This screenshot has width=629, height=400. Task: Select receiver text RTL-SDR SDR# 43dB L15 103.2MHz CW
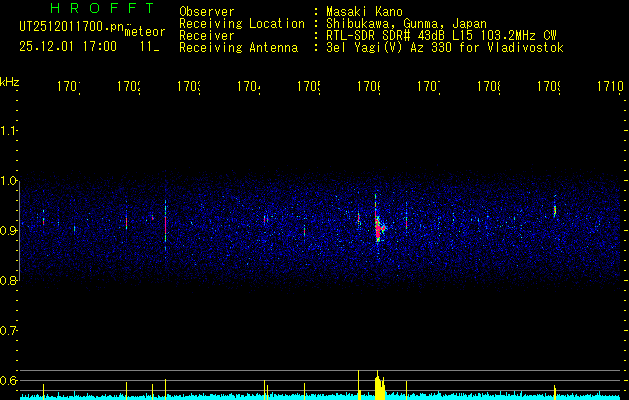[441, 36]
